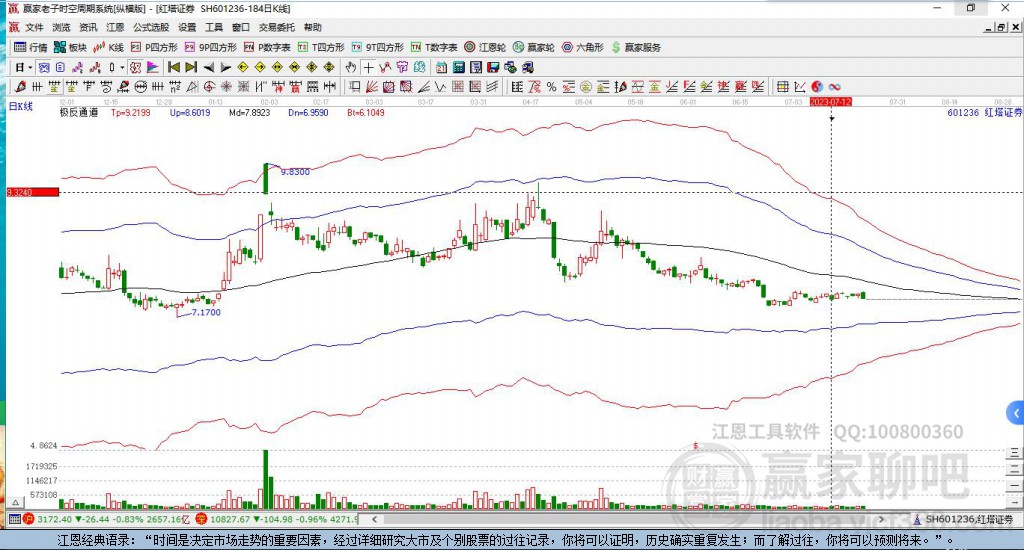The height and width of the screenshot is (550, 1024).
Task: Jump to last bar icon
Action: (x=191, y=67)
